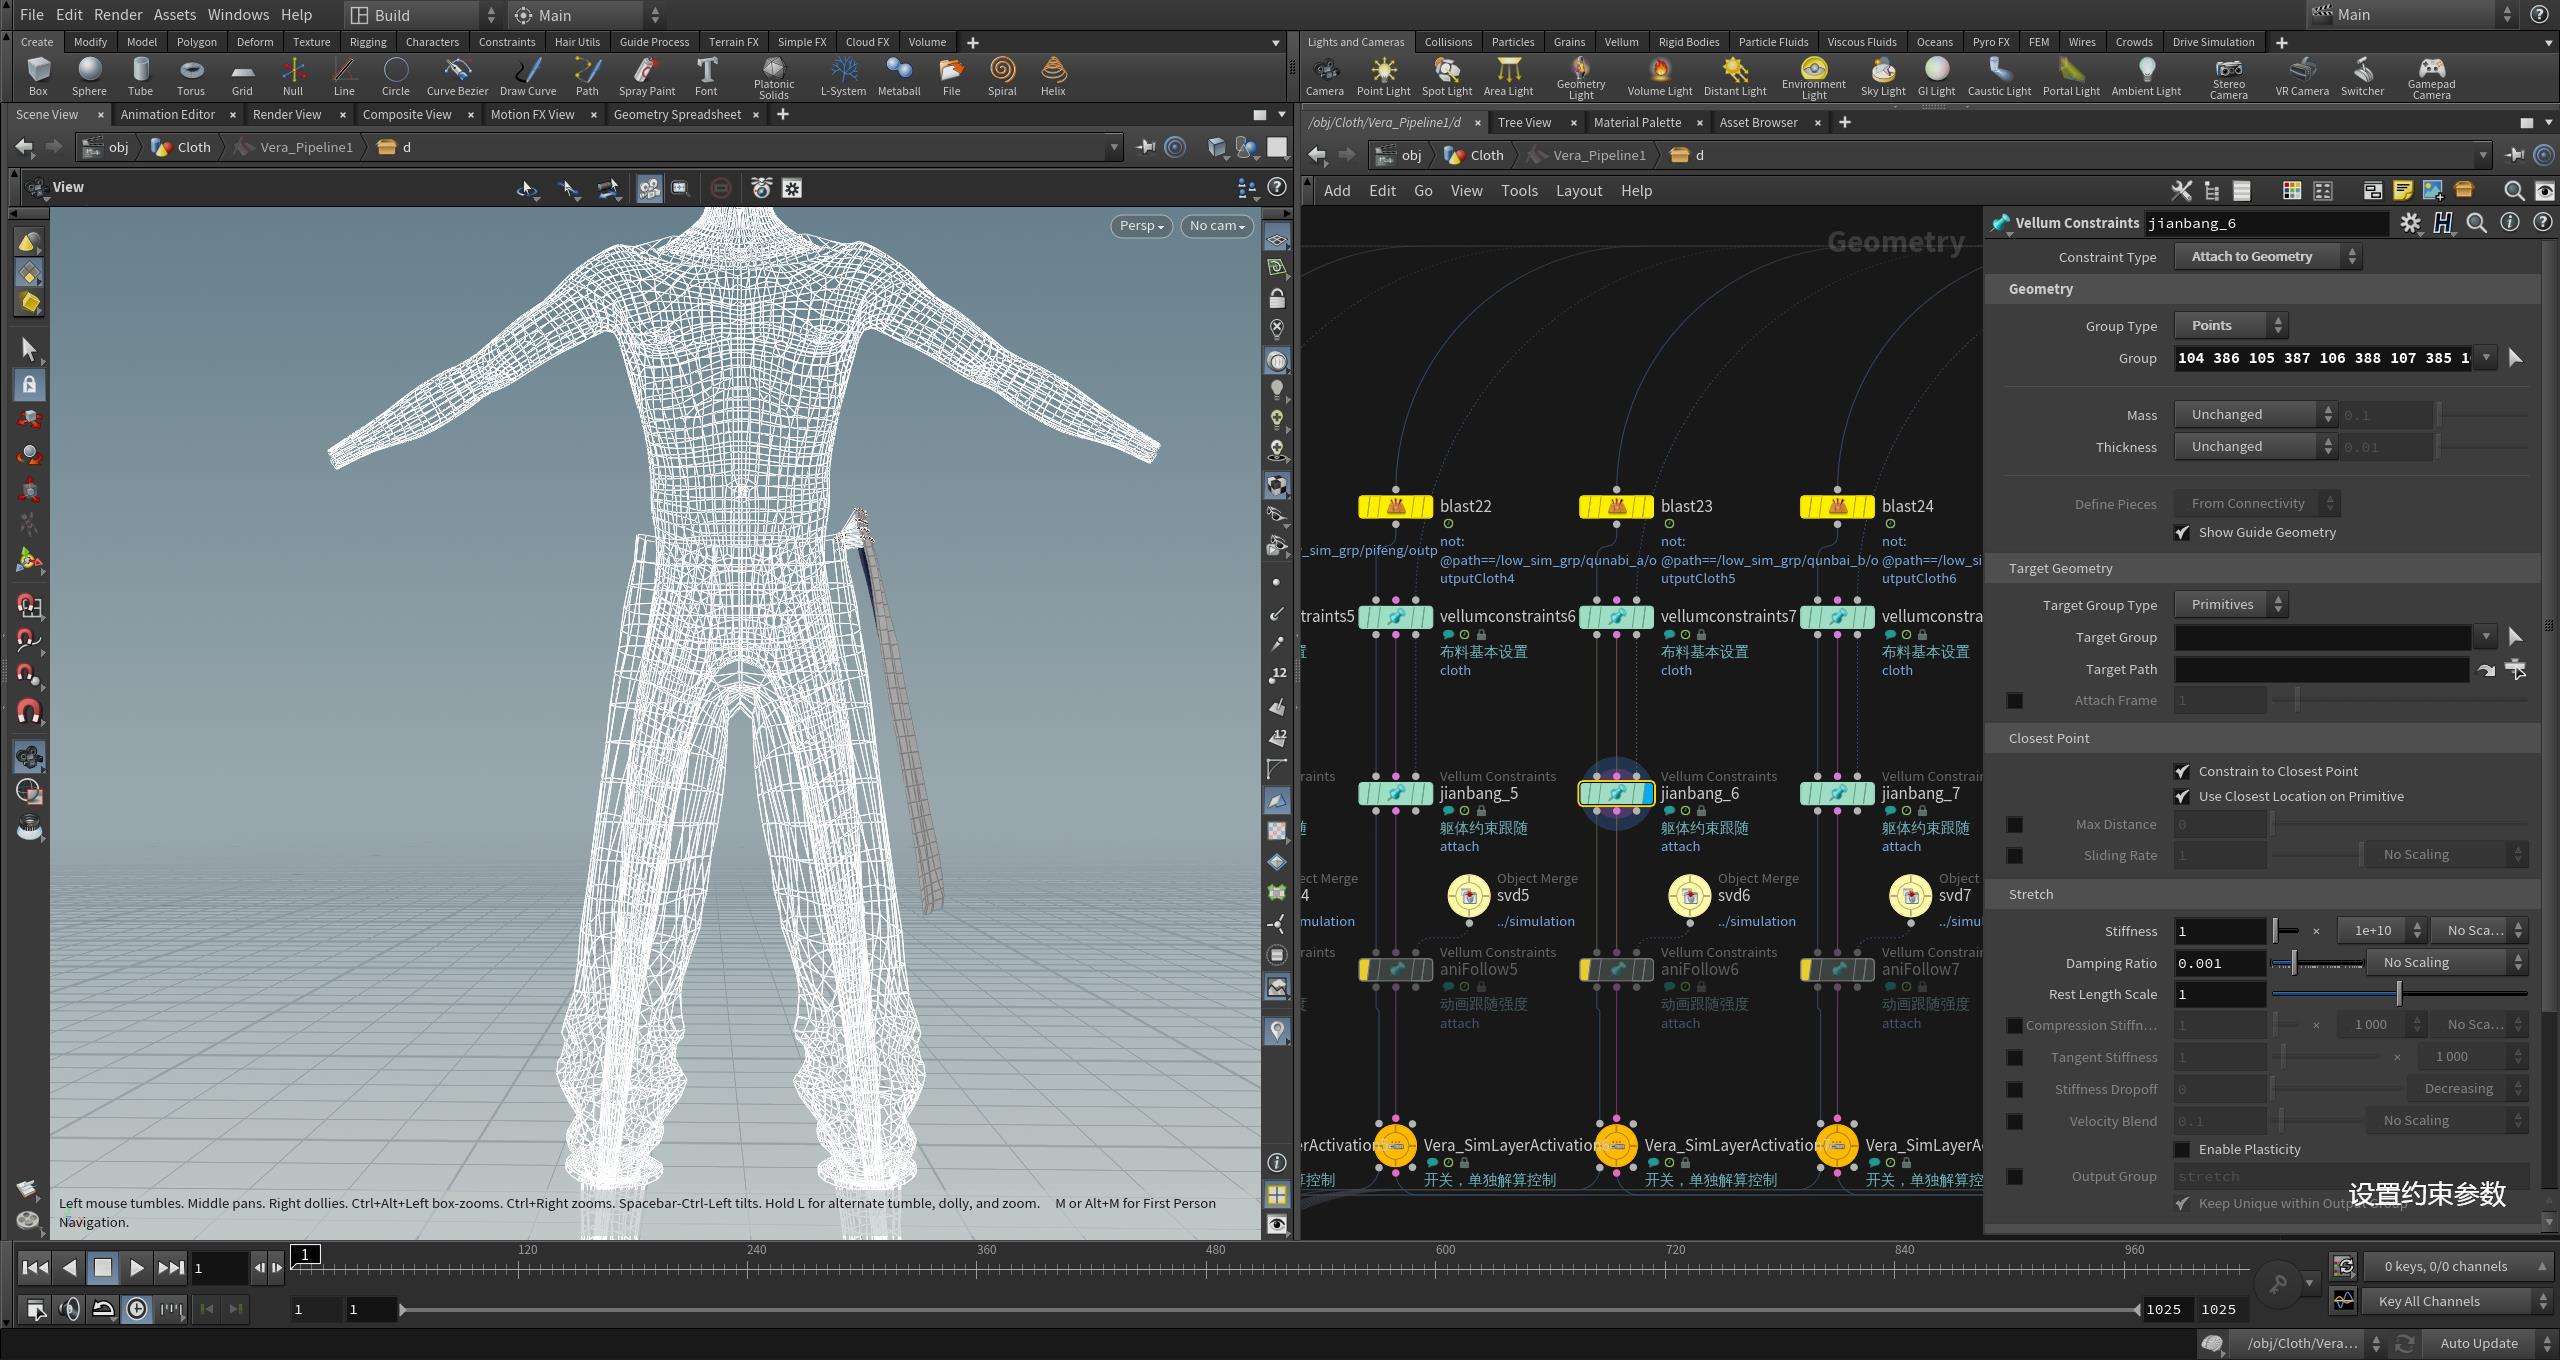
Task: Uncheck Use Closest Location on Primitive
Action: pyautogui.click(x=2182, y=797)
